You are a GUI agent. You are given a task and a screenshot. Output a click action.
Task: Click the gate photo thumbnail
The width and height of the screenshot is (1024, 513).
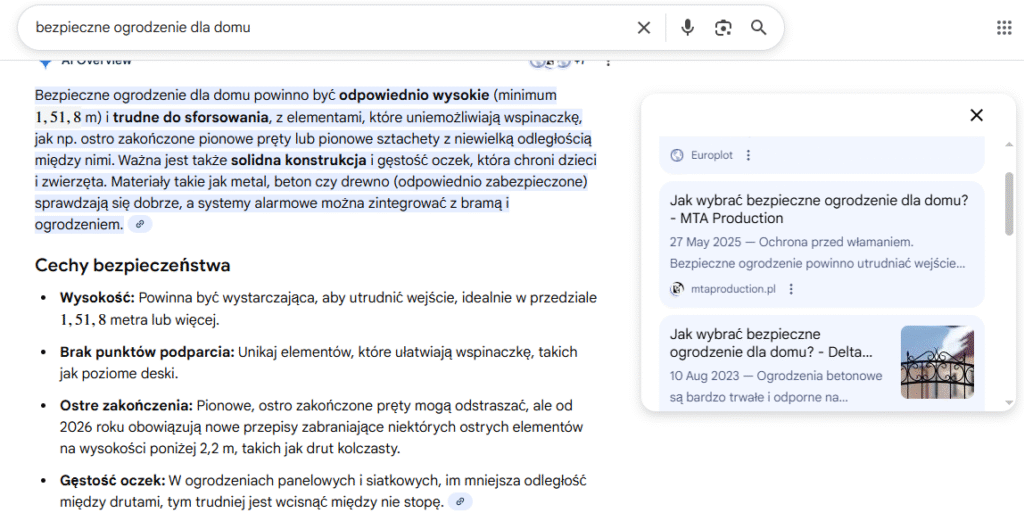[x=937, y=361]
